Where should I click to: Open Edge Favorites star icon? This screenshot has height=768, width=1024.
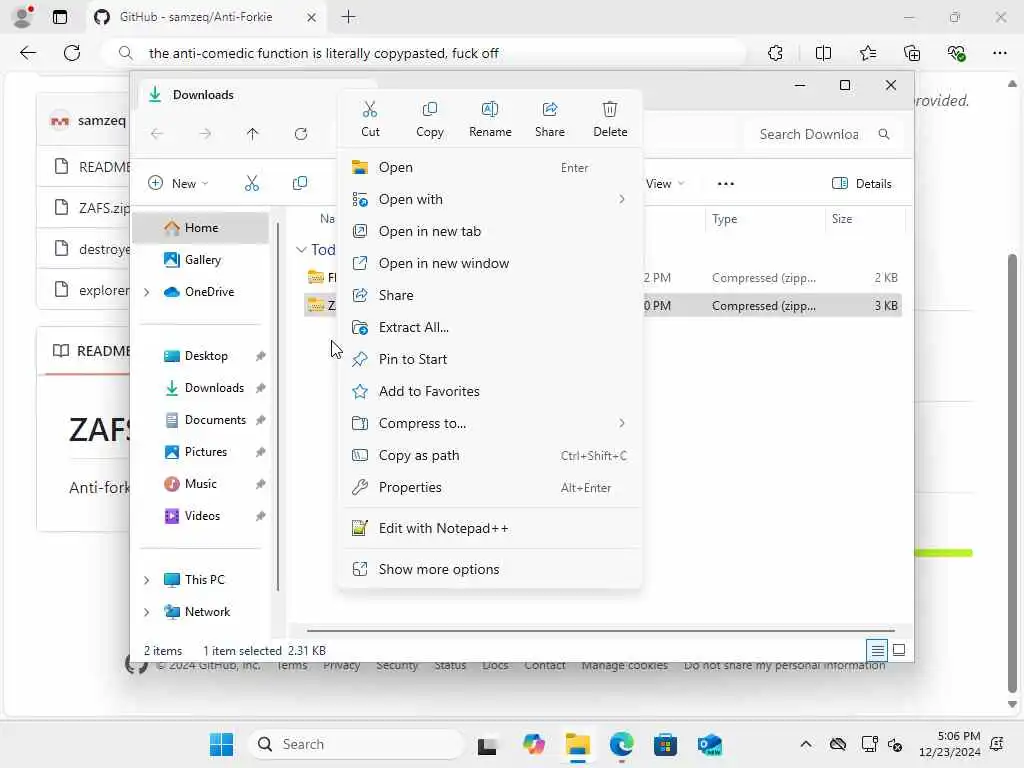pos(868,53)
